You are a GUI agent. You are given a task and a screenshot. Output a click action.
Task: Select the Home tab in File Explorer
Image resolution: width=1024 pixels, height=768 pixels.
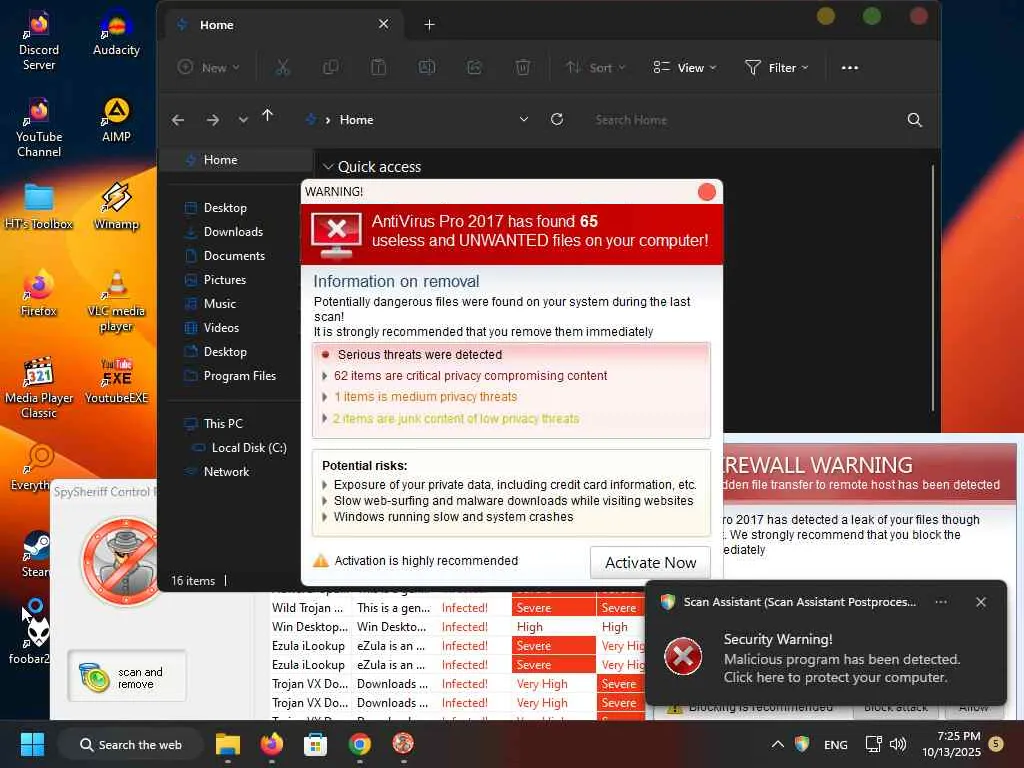tap(282, 25)
